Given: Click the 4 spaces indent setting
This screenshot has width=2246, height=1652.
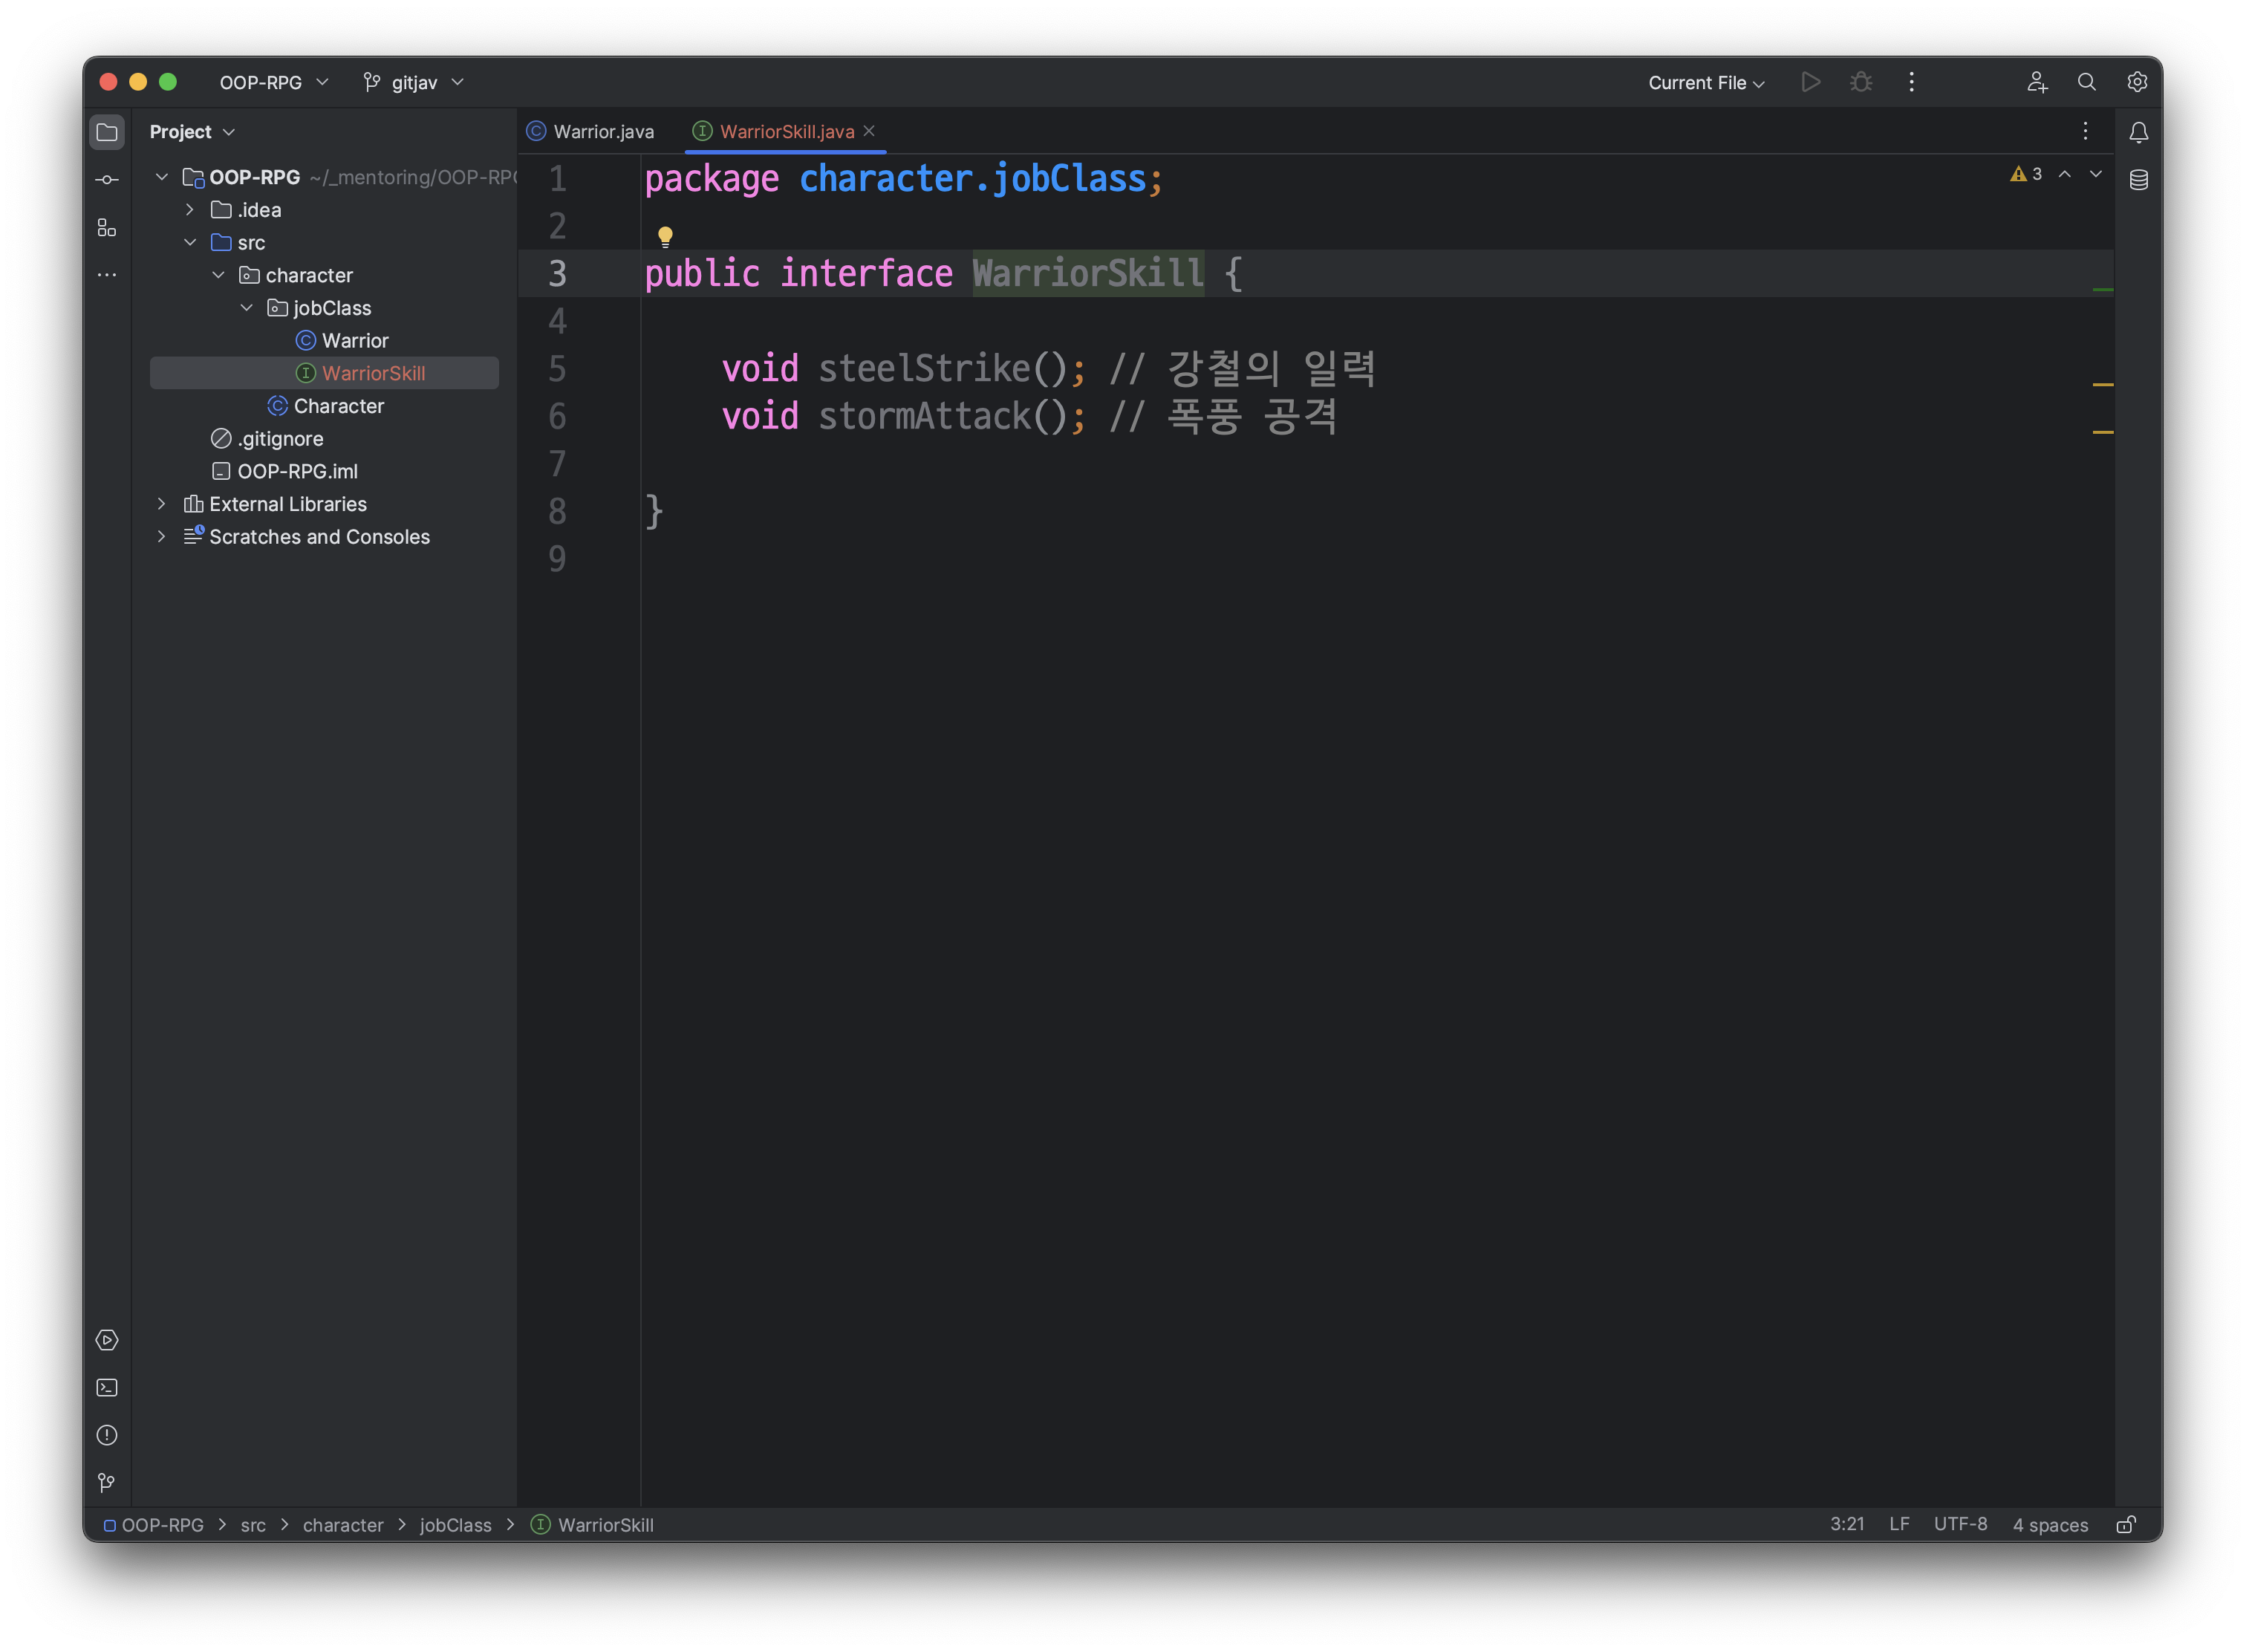Looking at the screenshot, I should (2050, 1525).
